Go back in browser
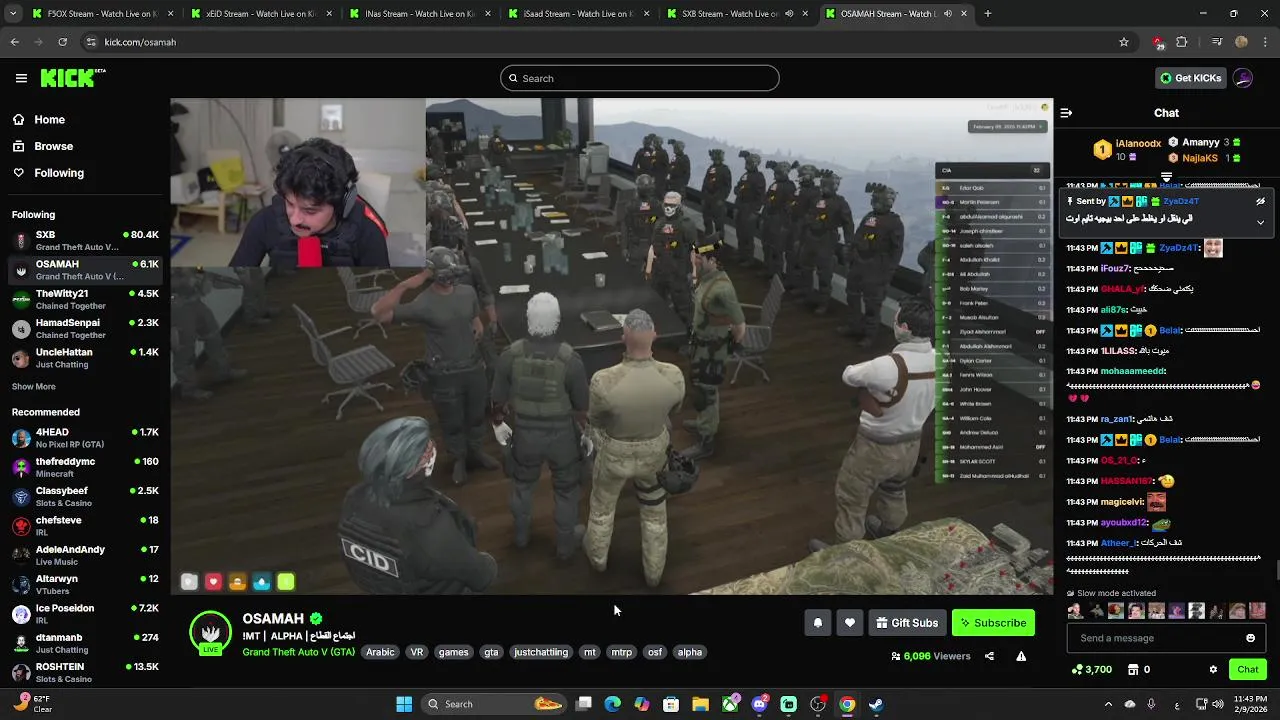The height and width of the screenshot is (720, 1280). tap(14, 42)
